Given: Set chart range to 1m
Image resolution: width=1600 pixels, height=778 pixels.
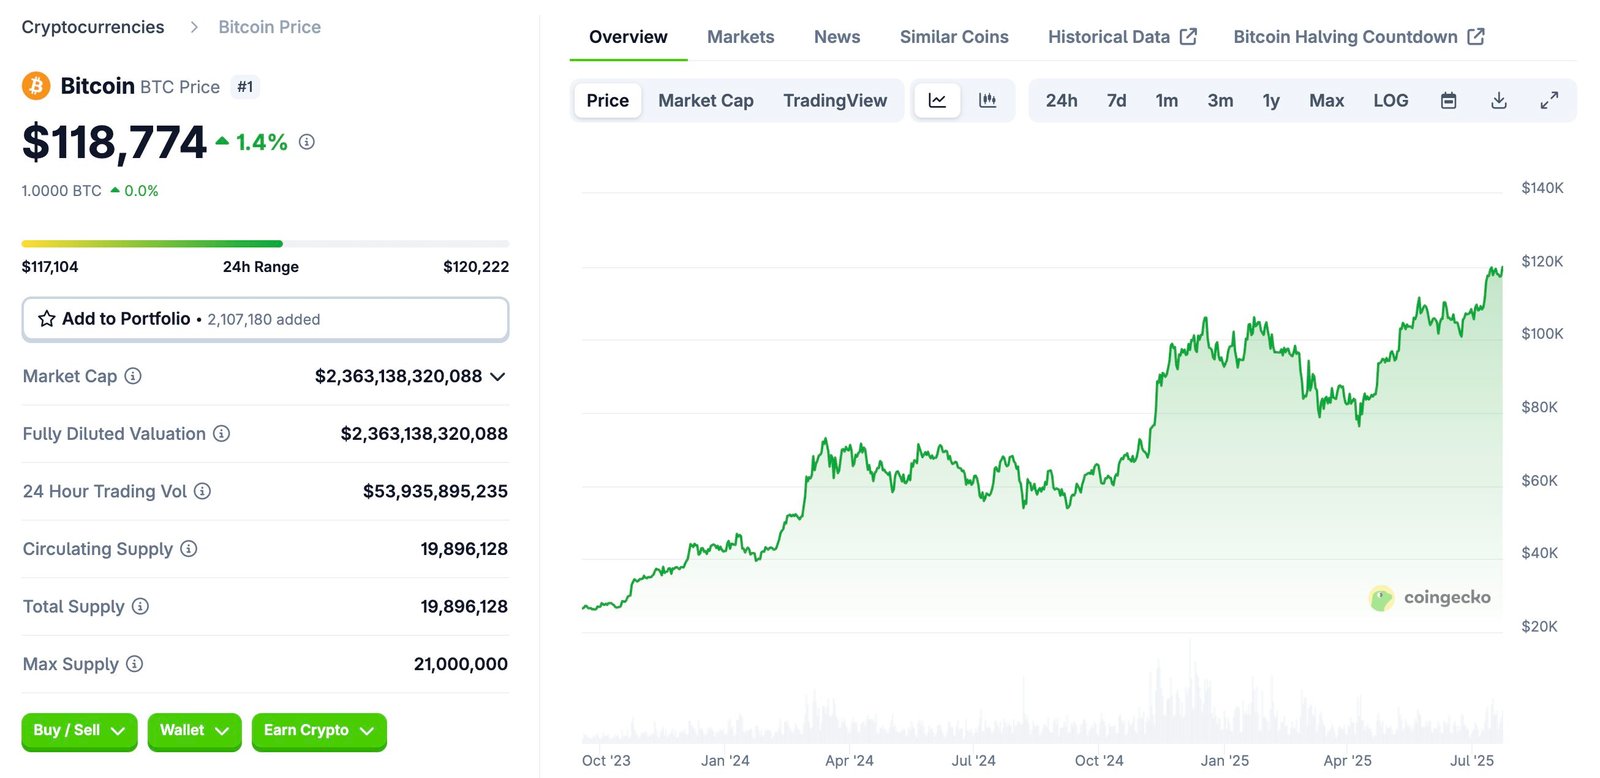Looking at the screenshot, I should pyautogui.click(x=1167, y=100).
